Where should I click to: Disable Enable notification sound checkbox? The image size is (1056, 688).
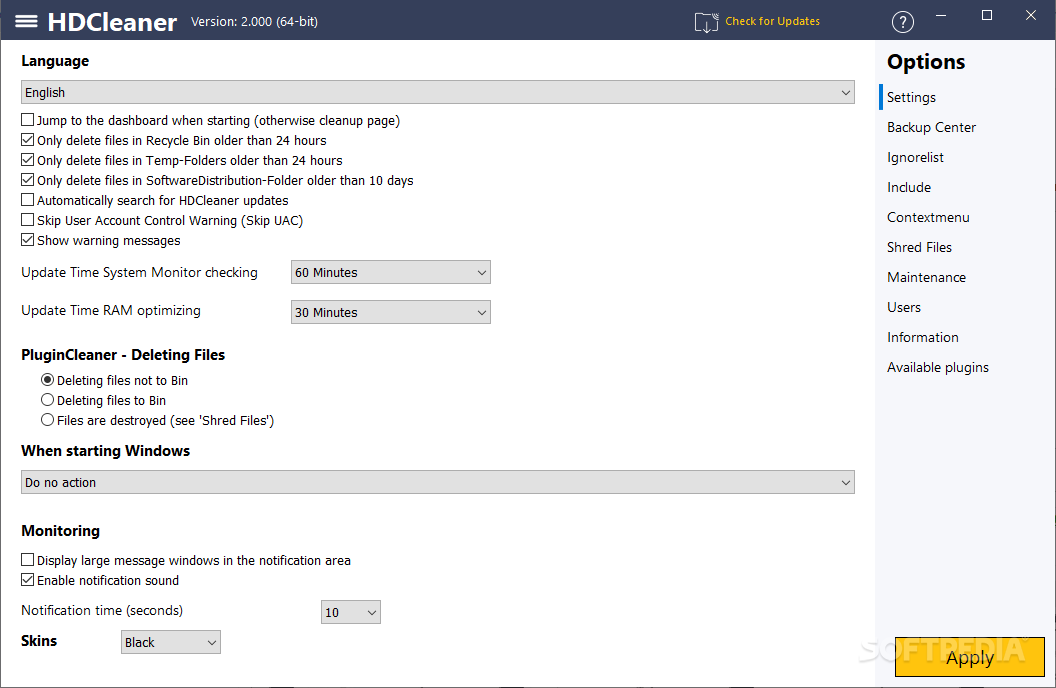[x=28, y=580]
